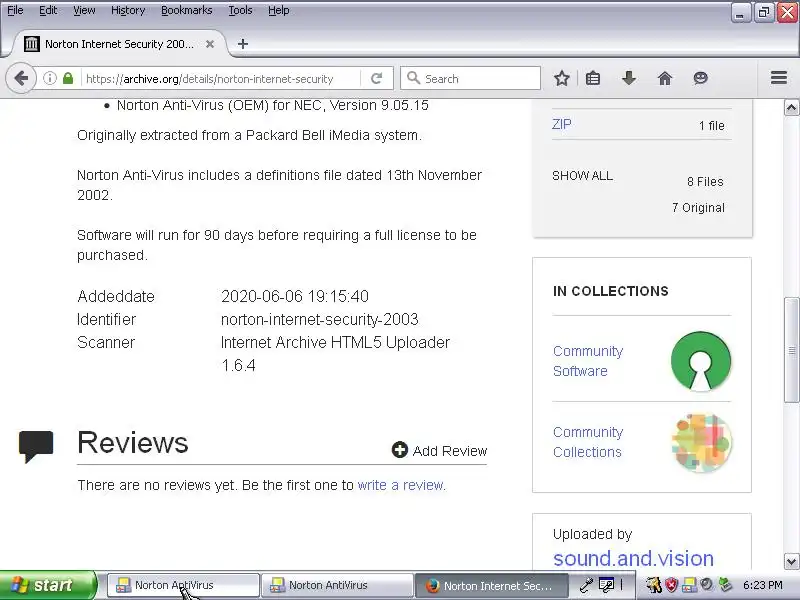The height and width of the screenshot is (600, 800).
Task: Open uploader sound.and.vision profile link
Action: [x=633, y=559]
